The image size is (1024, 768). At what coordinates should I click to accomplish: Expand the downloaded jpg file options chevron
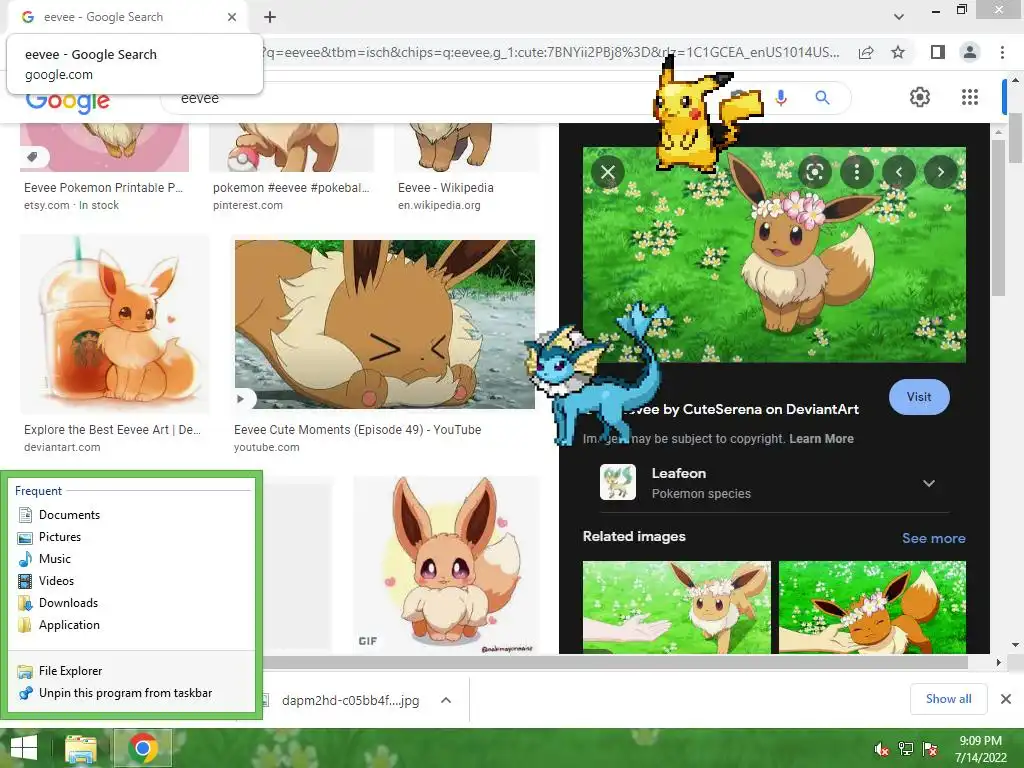pos(446,700)
